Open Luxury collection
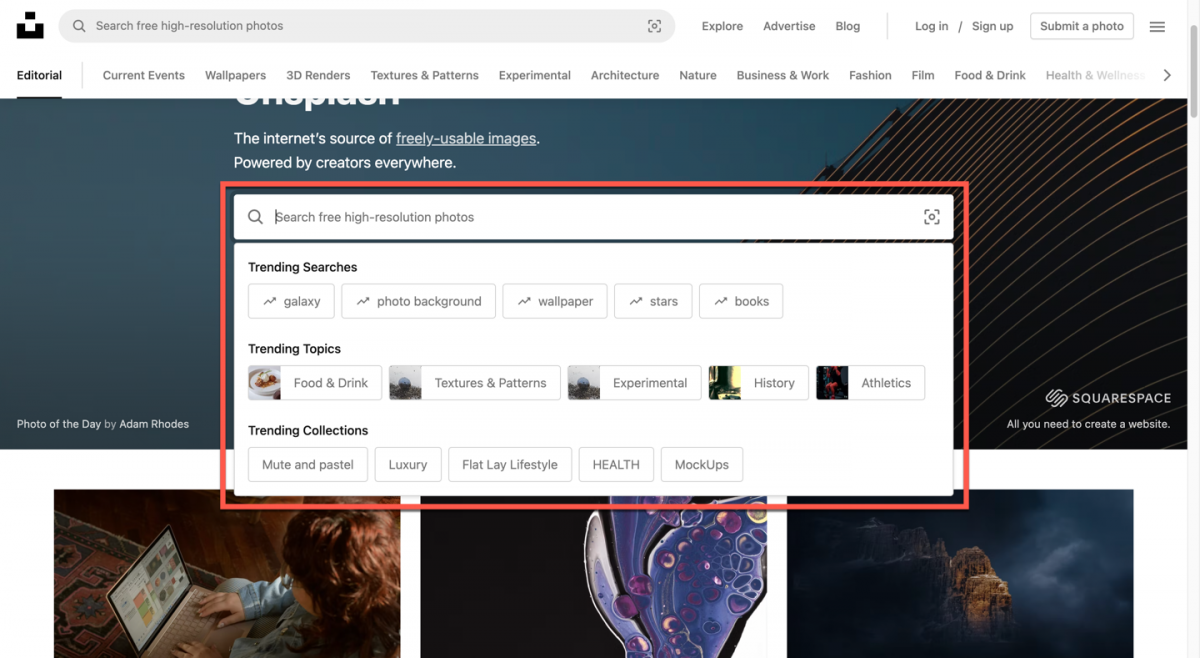This screenshot has height=658, width=1200. [x=408, y=464]
